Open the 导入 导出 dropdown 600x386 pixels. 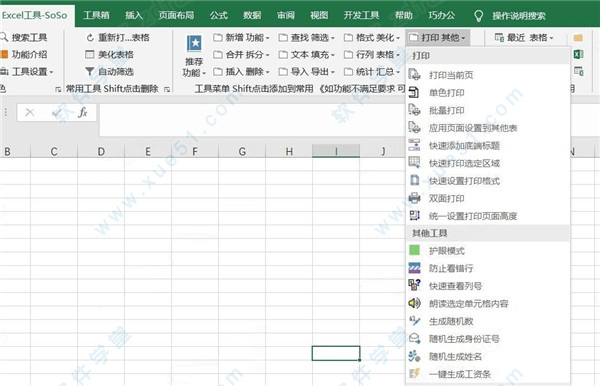(307, 72)
